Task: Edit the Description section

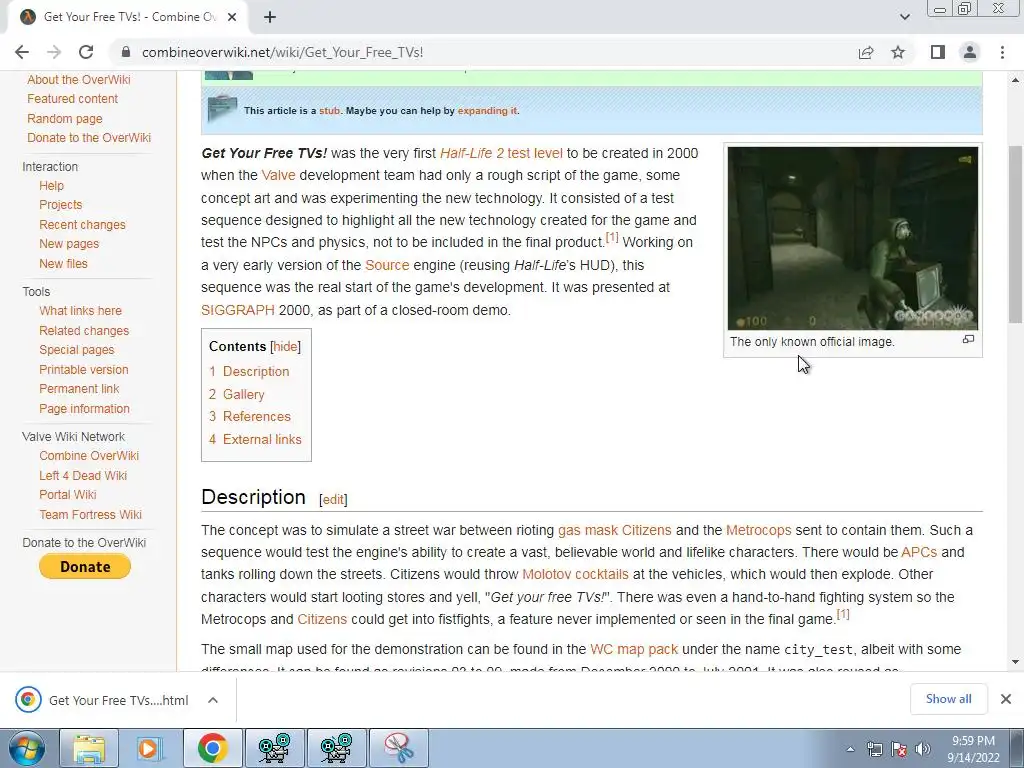Action: (x=333, y=500)
